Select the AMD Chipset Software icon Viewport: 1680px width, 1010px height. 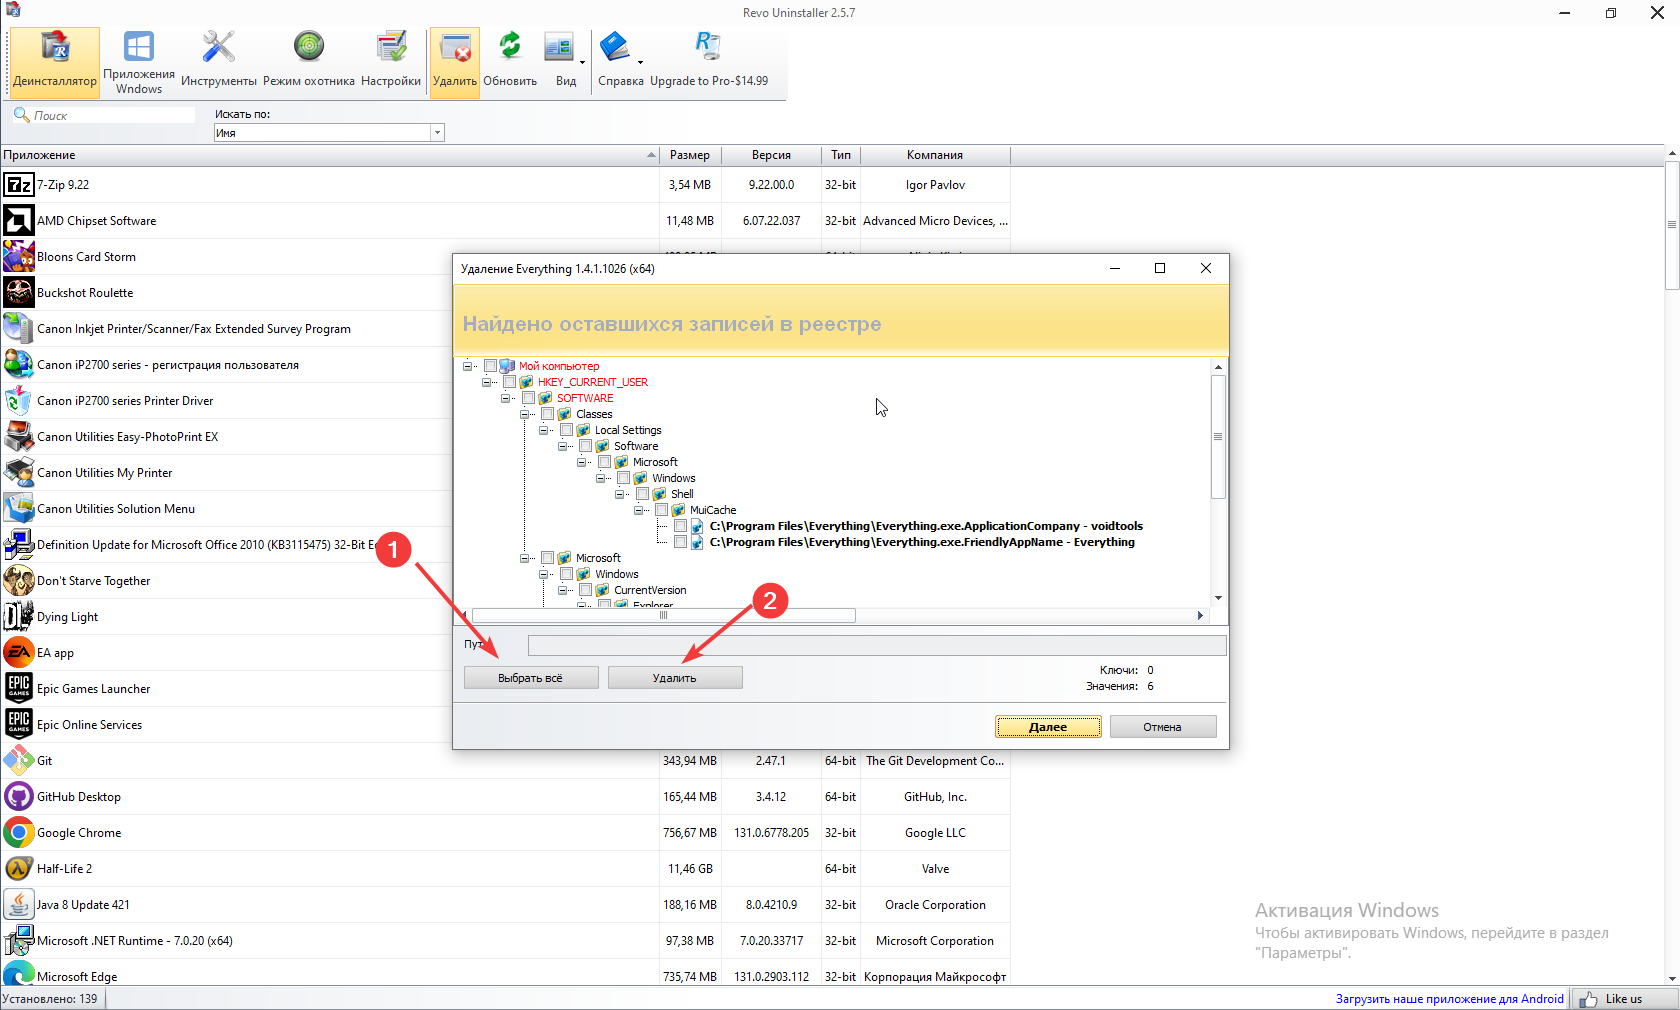coord(18,221)
